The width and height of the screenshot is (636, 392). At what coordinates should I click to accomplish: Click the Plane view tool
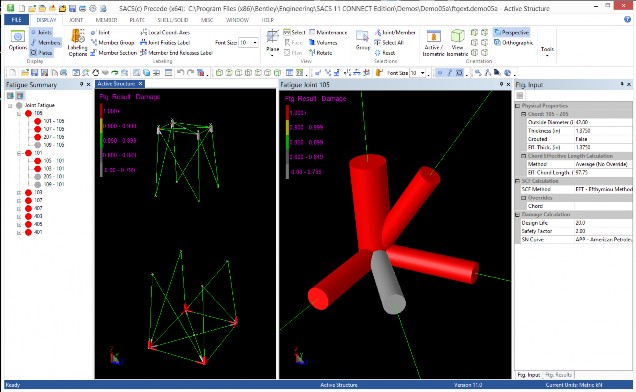[272, 42]
